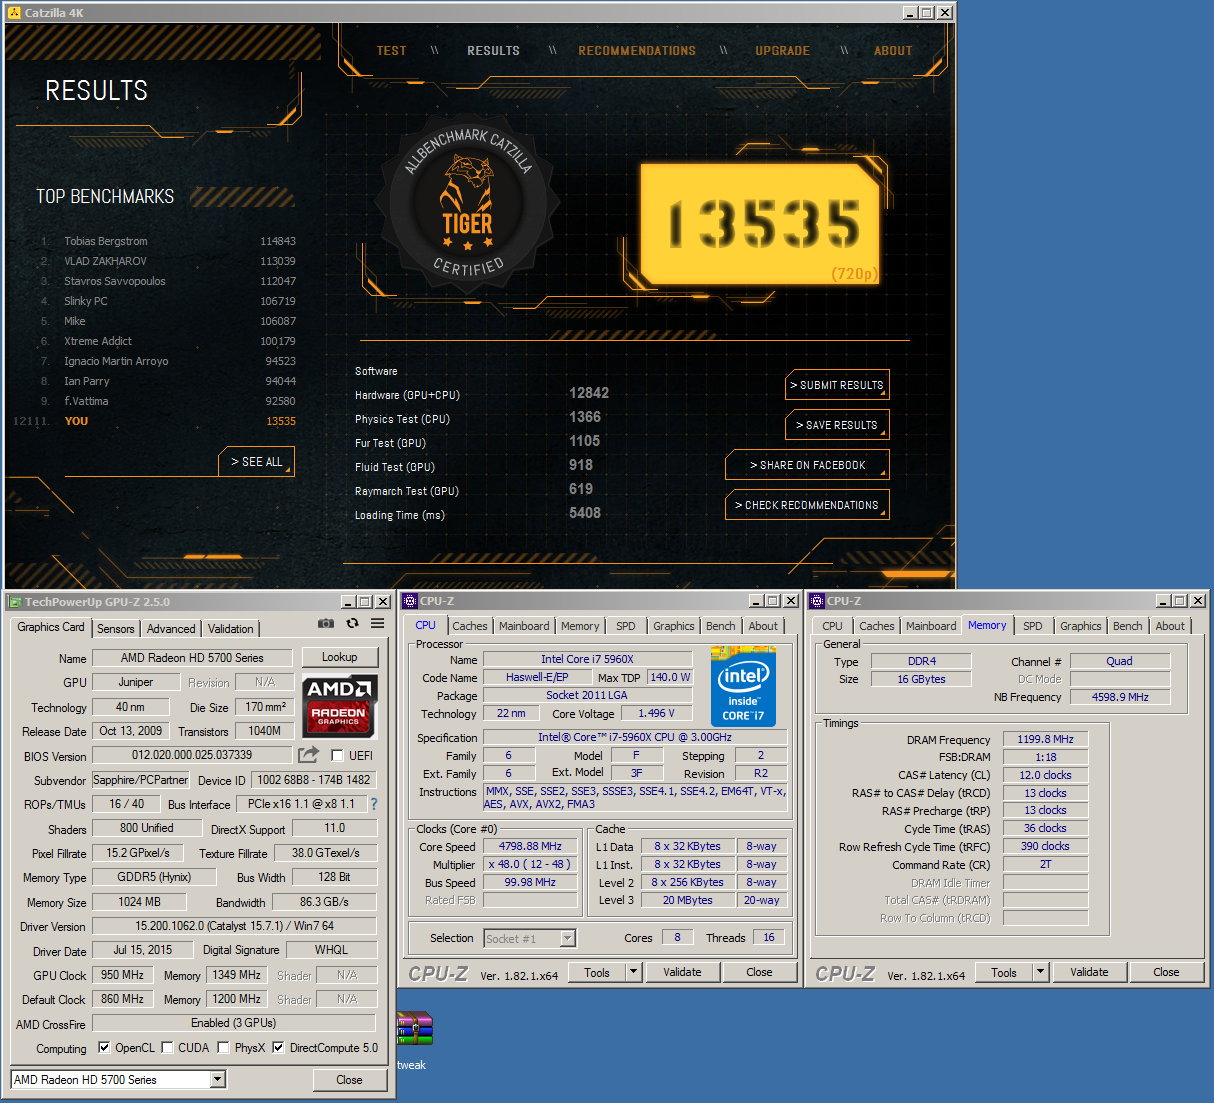
Task: Click the Driver Version field in GPU-Z
Action: 235,926
